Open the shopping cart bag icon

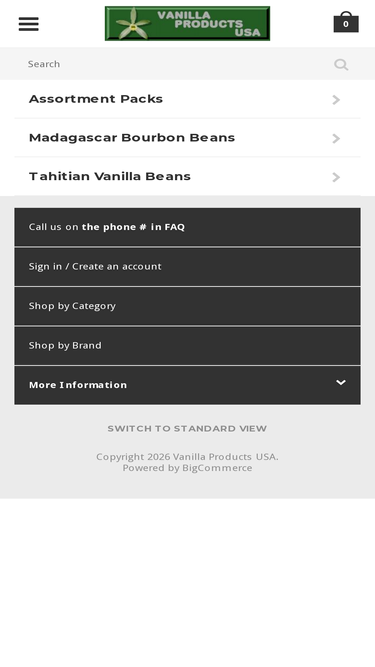coord(346,22)
